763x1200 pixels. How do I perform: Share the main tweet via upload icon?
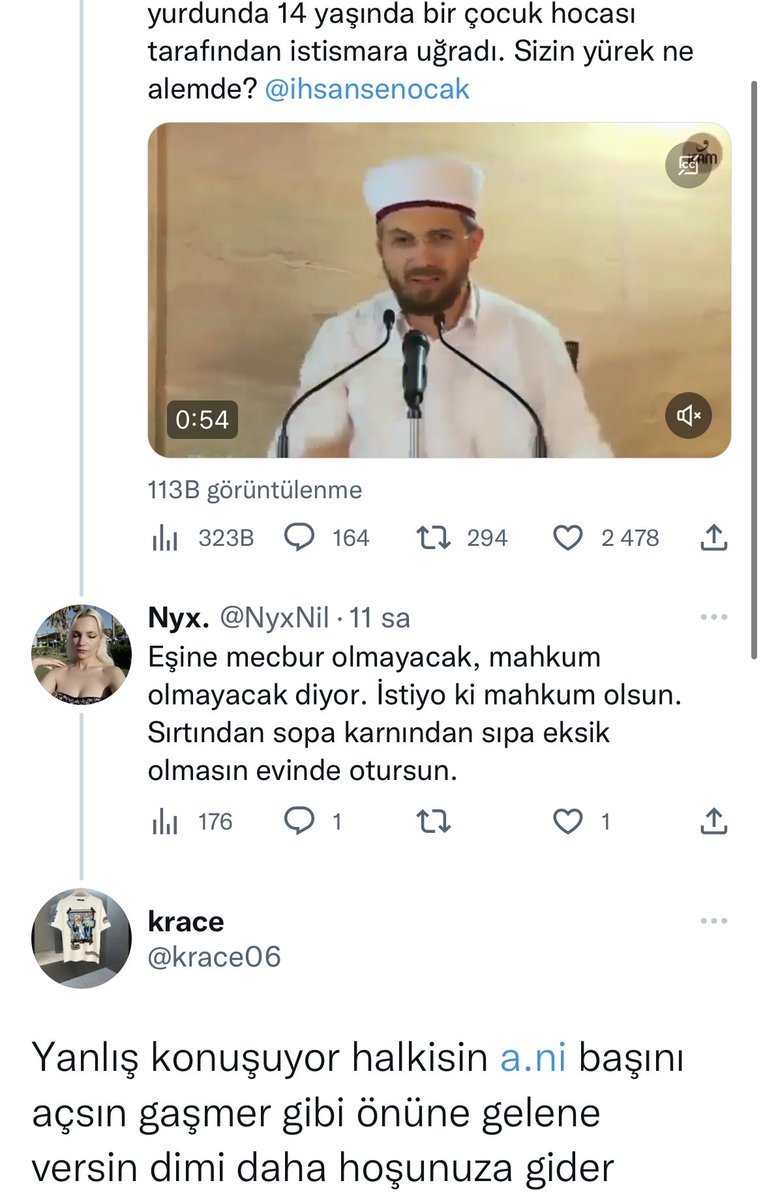(x=712, y=538)
